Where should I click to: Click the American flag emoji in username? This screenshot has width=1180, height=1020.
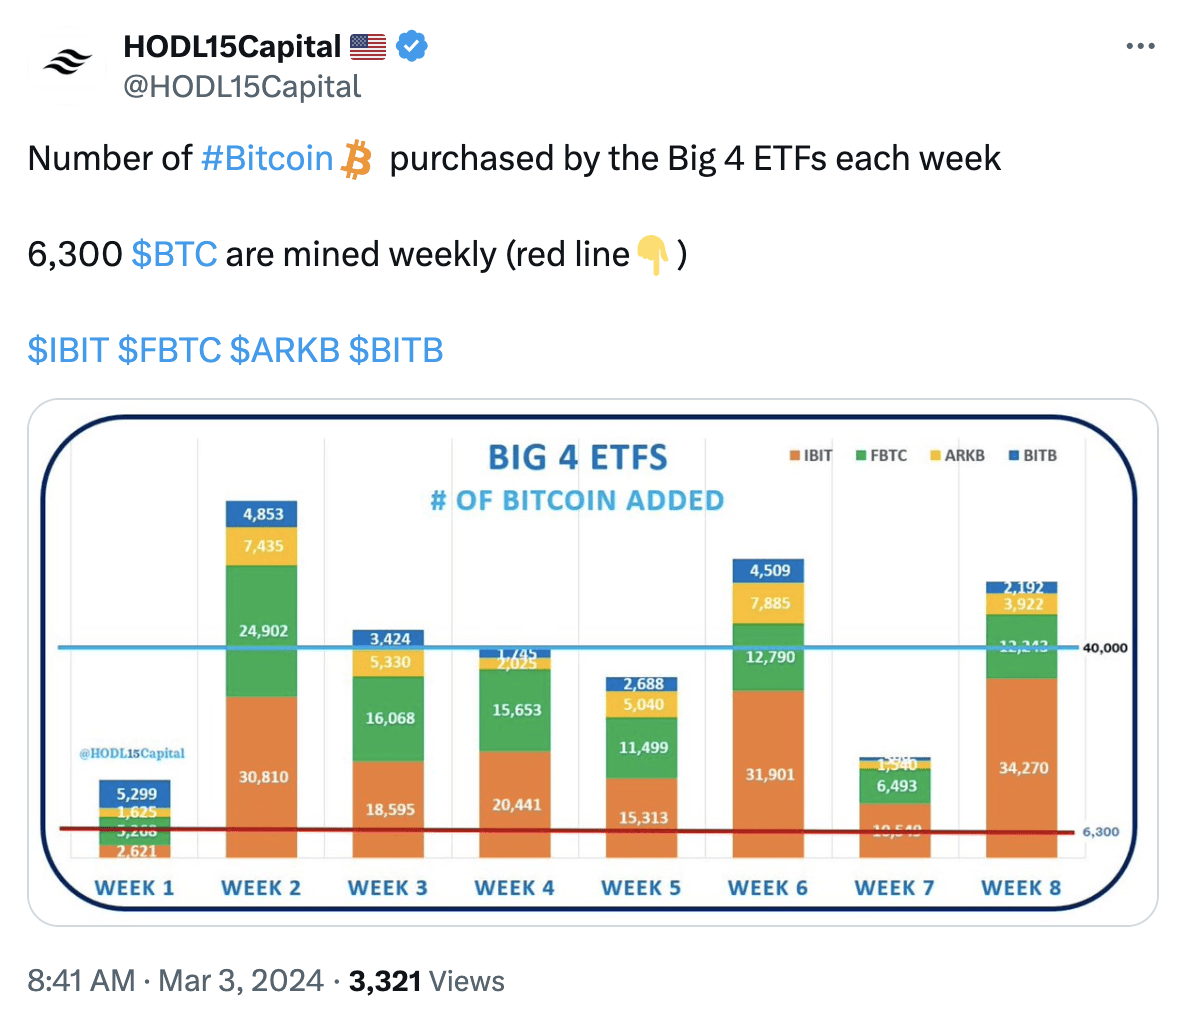click(368, 46)
